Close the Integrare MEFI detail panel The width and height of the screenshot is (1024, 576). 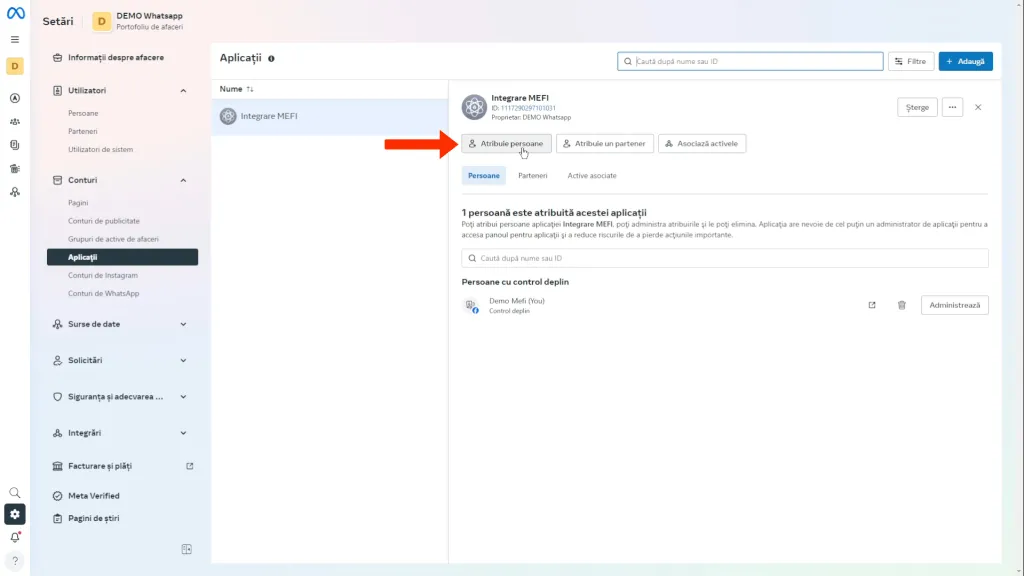coord(978,107)
